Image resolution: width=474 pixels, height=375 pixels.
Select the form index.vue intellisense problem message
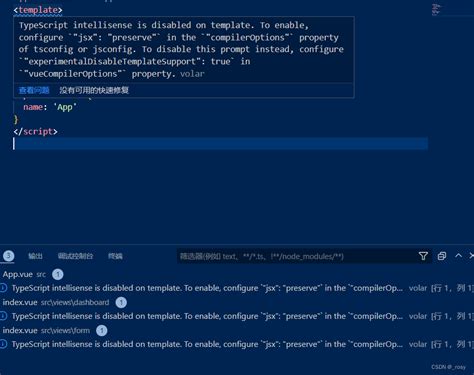click(x=207, y=344)
